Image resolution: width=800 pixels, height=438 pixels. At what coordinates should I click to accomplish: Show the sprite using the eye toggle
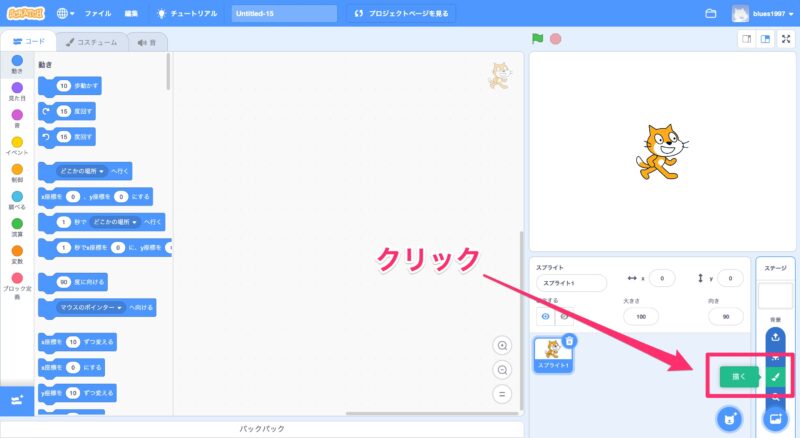(546, 316)
